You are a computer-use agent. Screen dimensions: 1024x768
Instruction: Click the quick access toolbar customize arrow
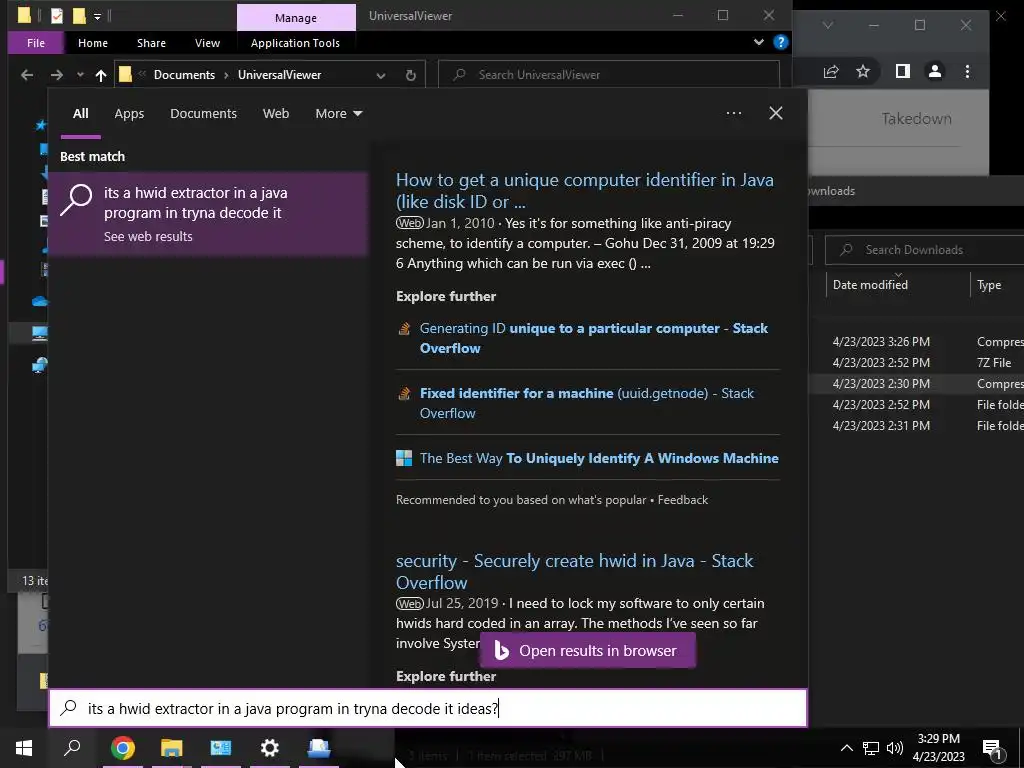(x=97, y=16)
